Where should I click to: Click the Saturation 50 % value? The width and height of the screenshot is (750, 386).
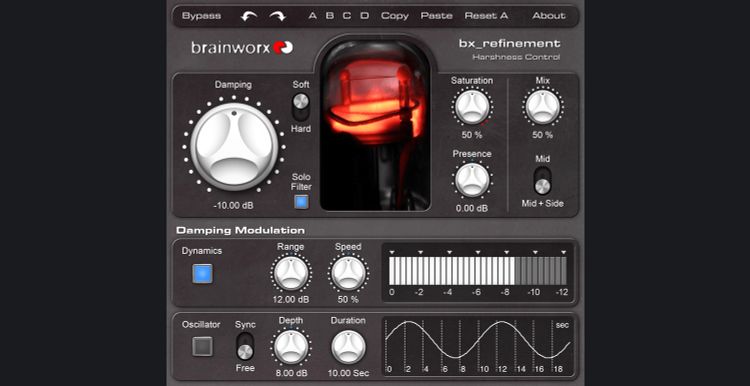click(x=472, y=135)
